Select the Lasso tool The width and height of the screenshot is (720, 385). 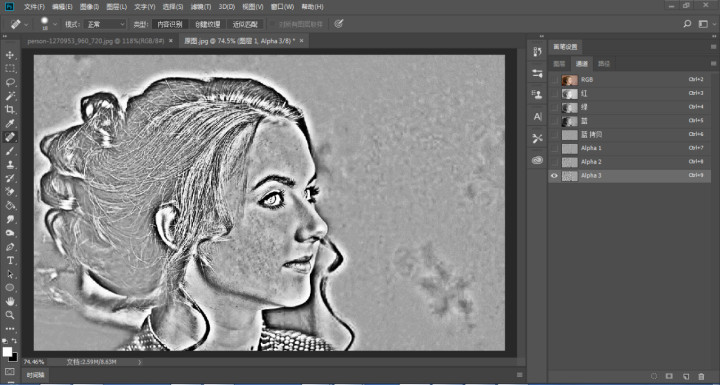pos(10,82)
